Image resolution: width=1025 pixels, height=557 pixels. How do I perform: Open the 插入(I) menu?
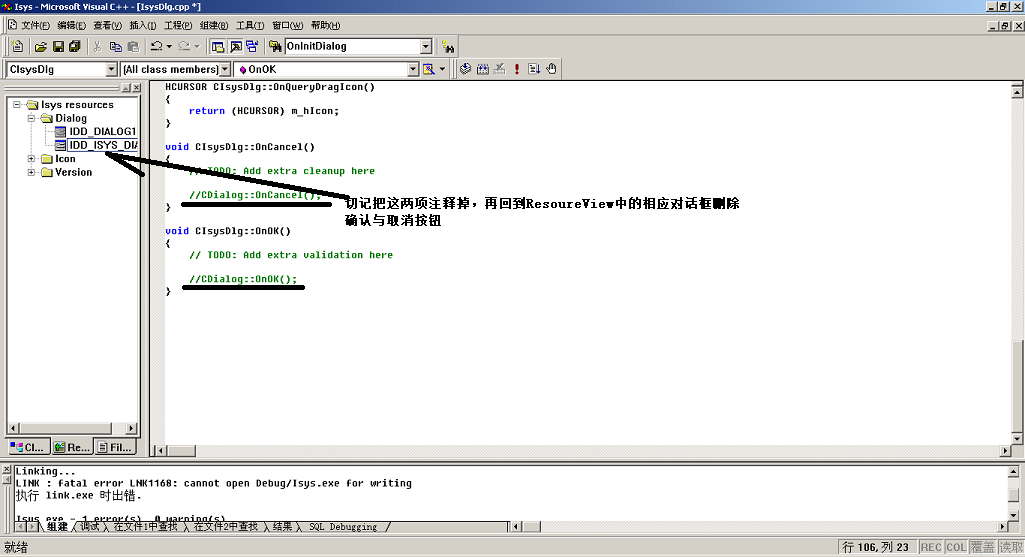(143, 25)
